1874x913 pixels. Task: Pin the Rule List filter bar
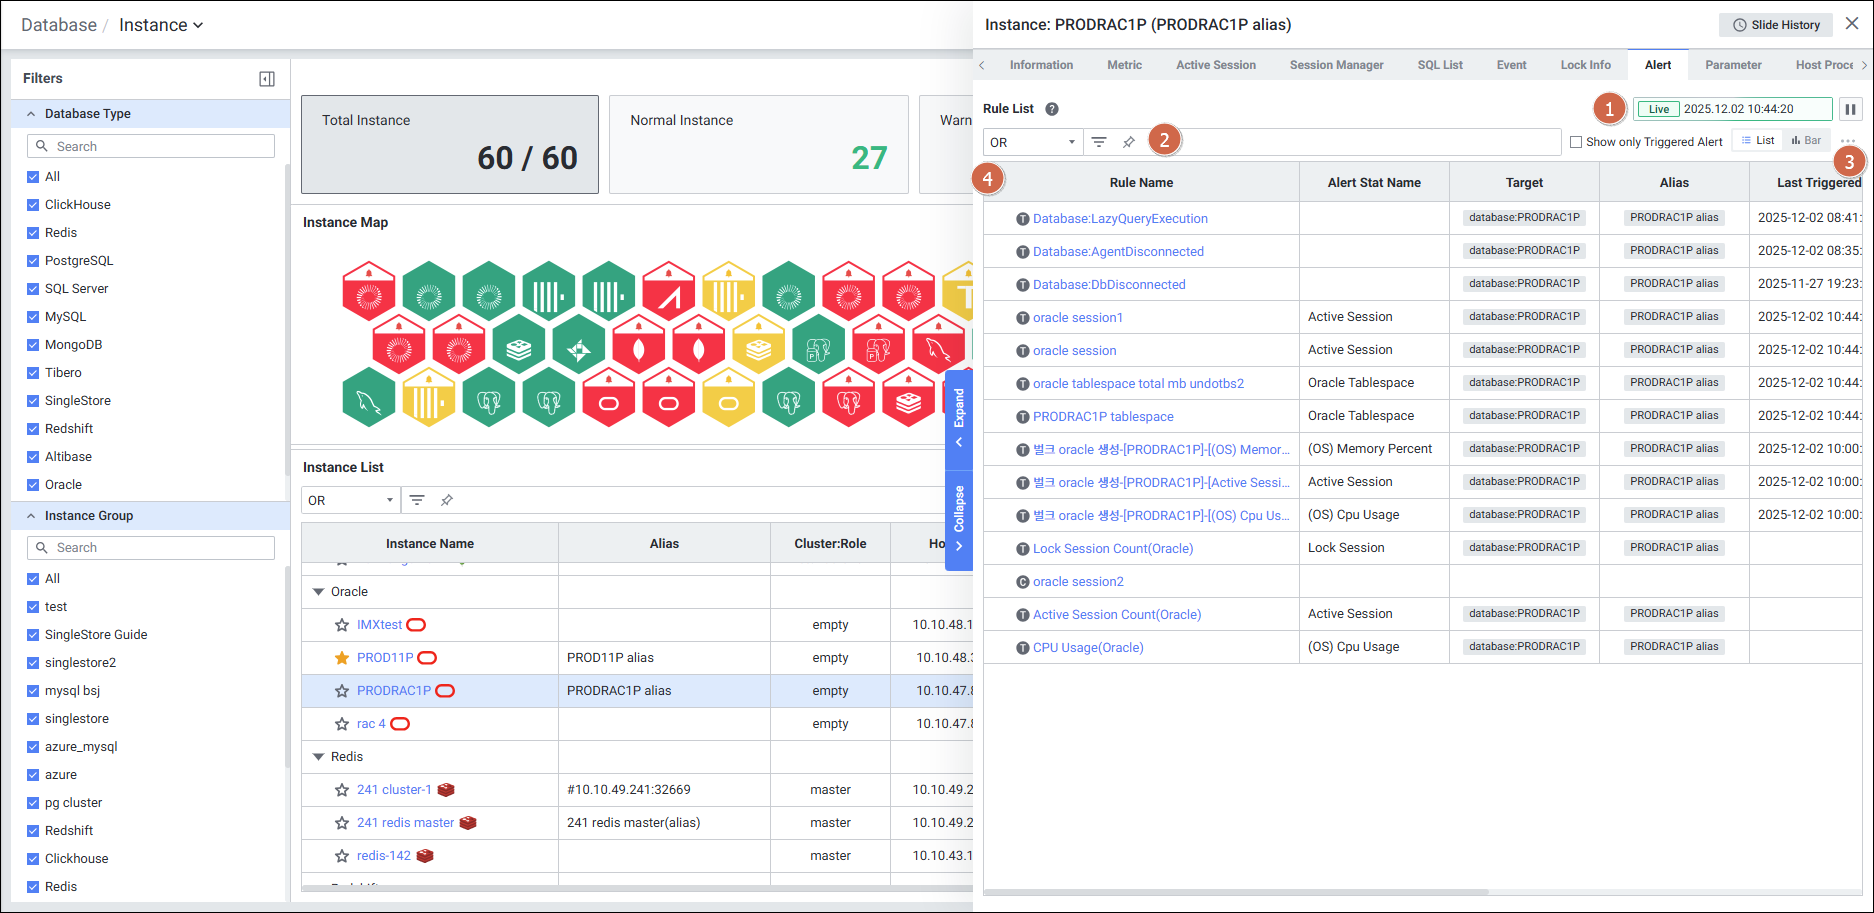1129,142
